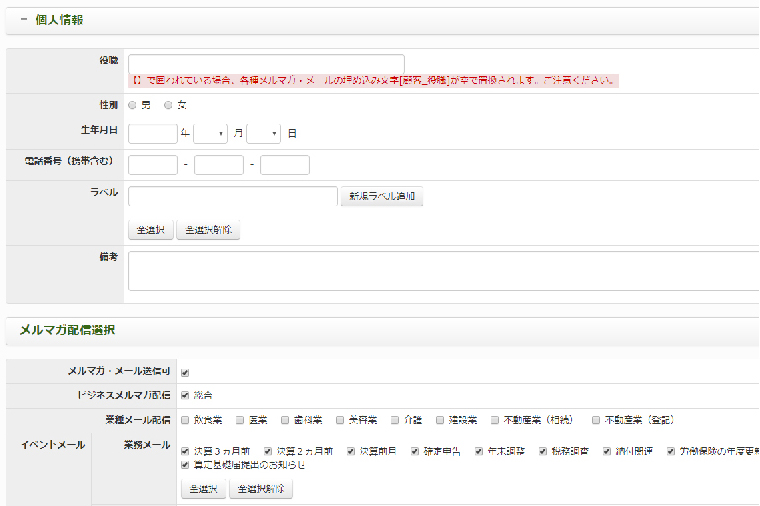Click the last phone number field
This screenshot has width=760, height=506.
pos(285,165)
